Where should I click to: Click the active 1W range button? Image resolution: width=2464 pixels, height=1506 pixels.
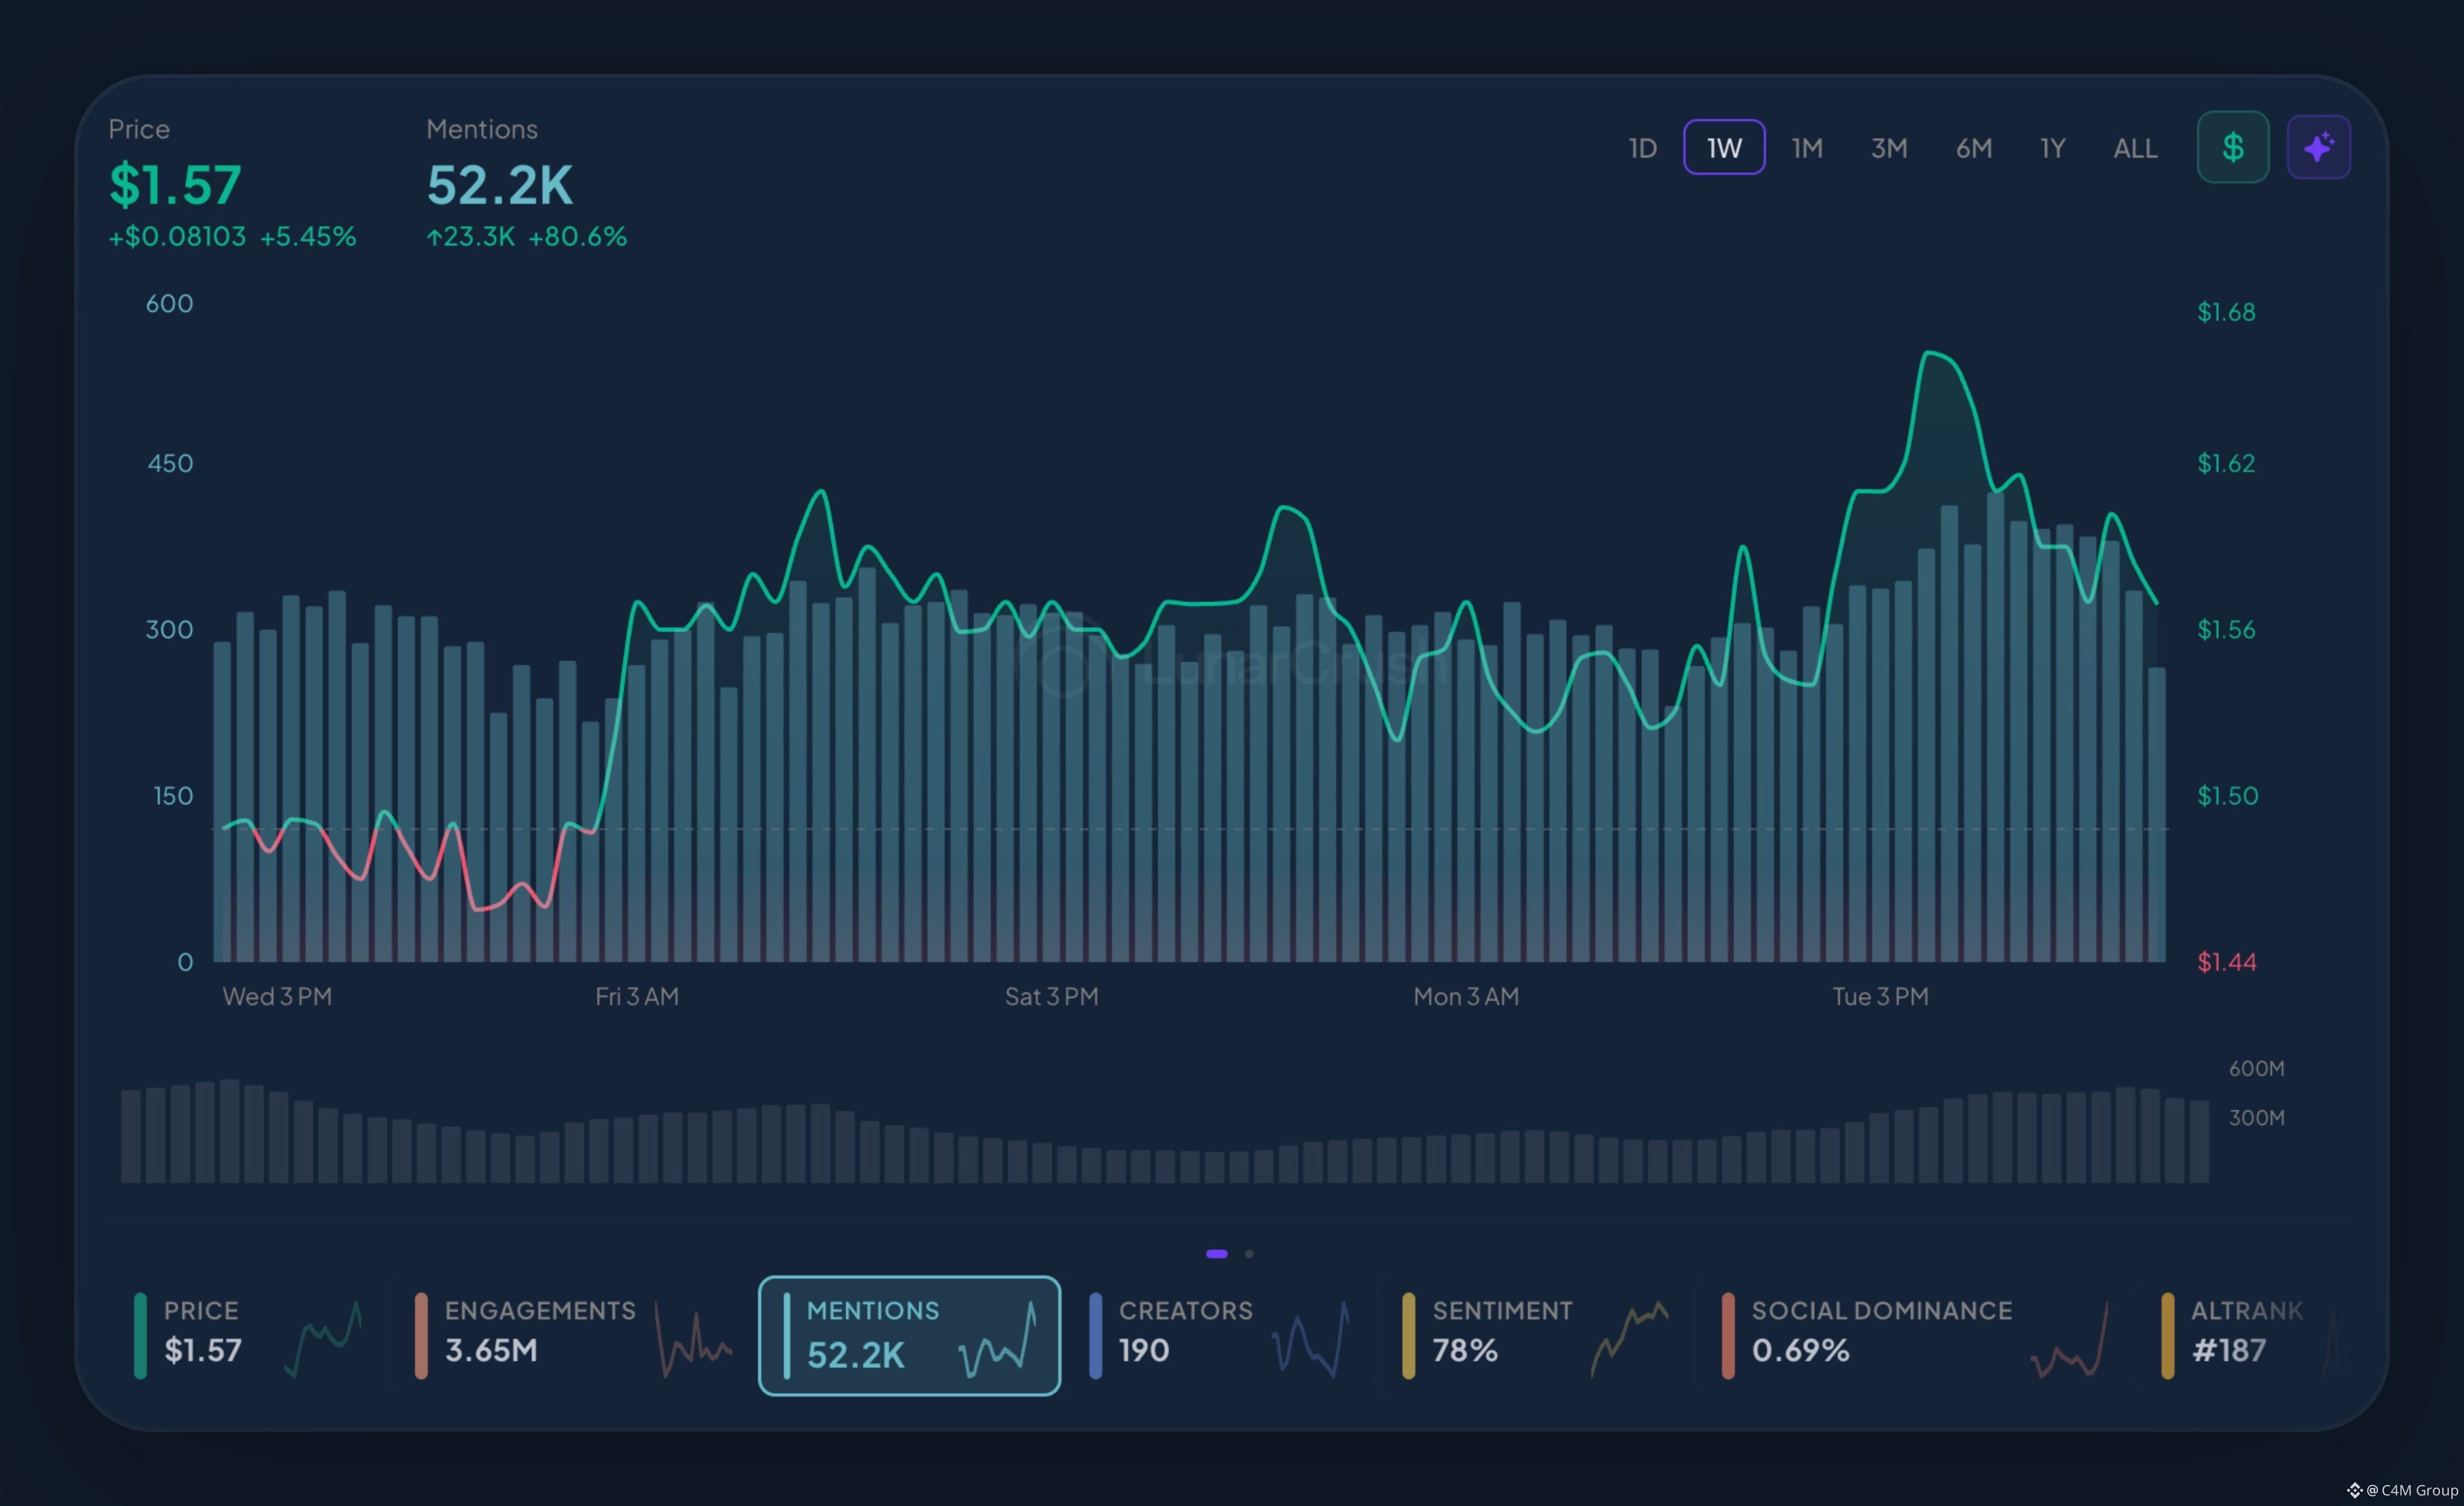click(1724, 147)
